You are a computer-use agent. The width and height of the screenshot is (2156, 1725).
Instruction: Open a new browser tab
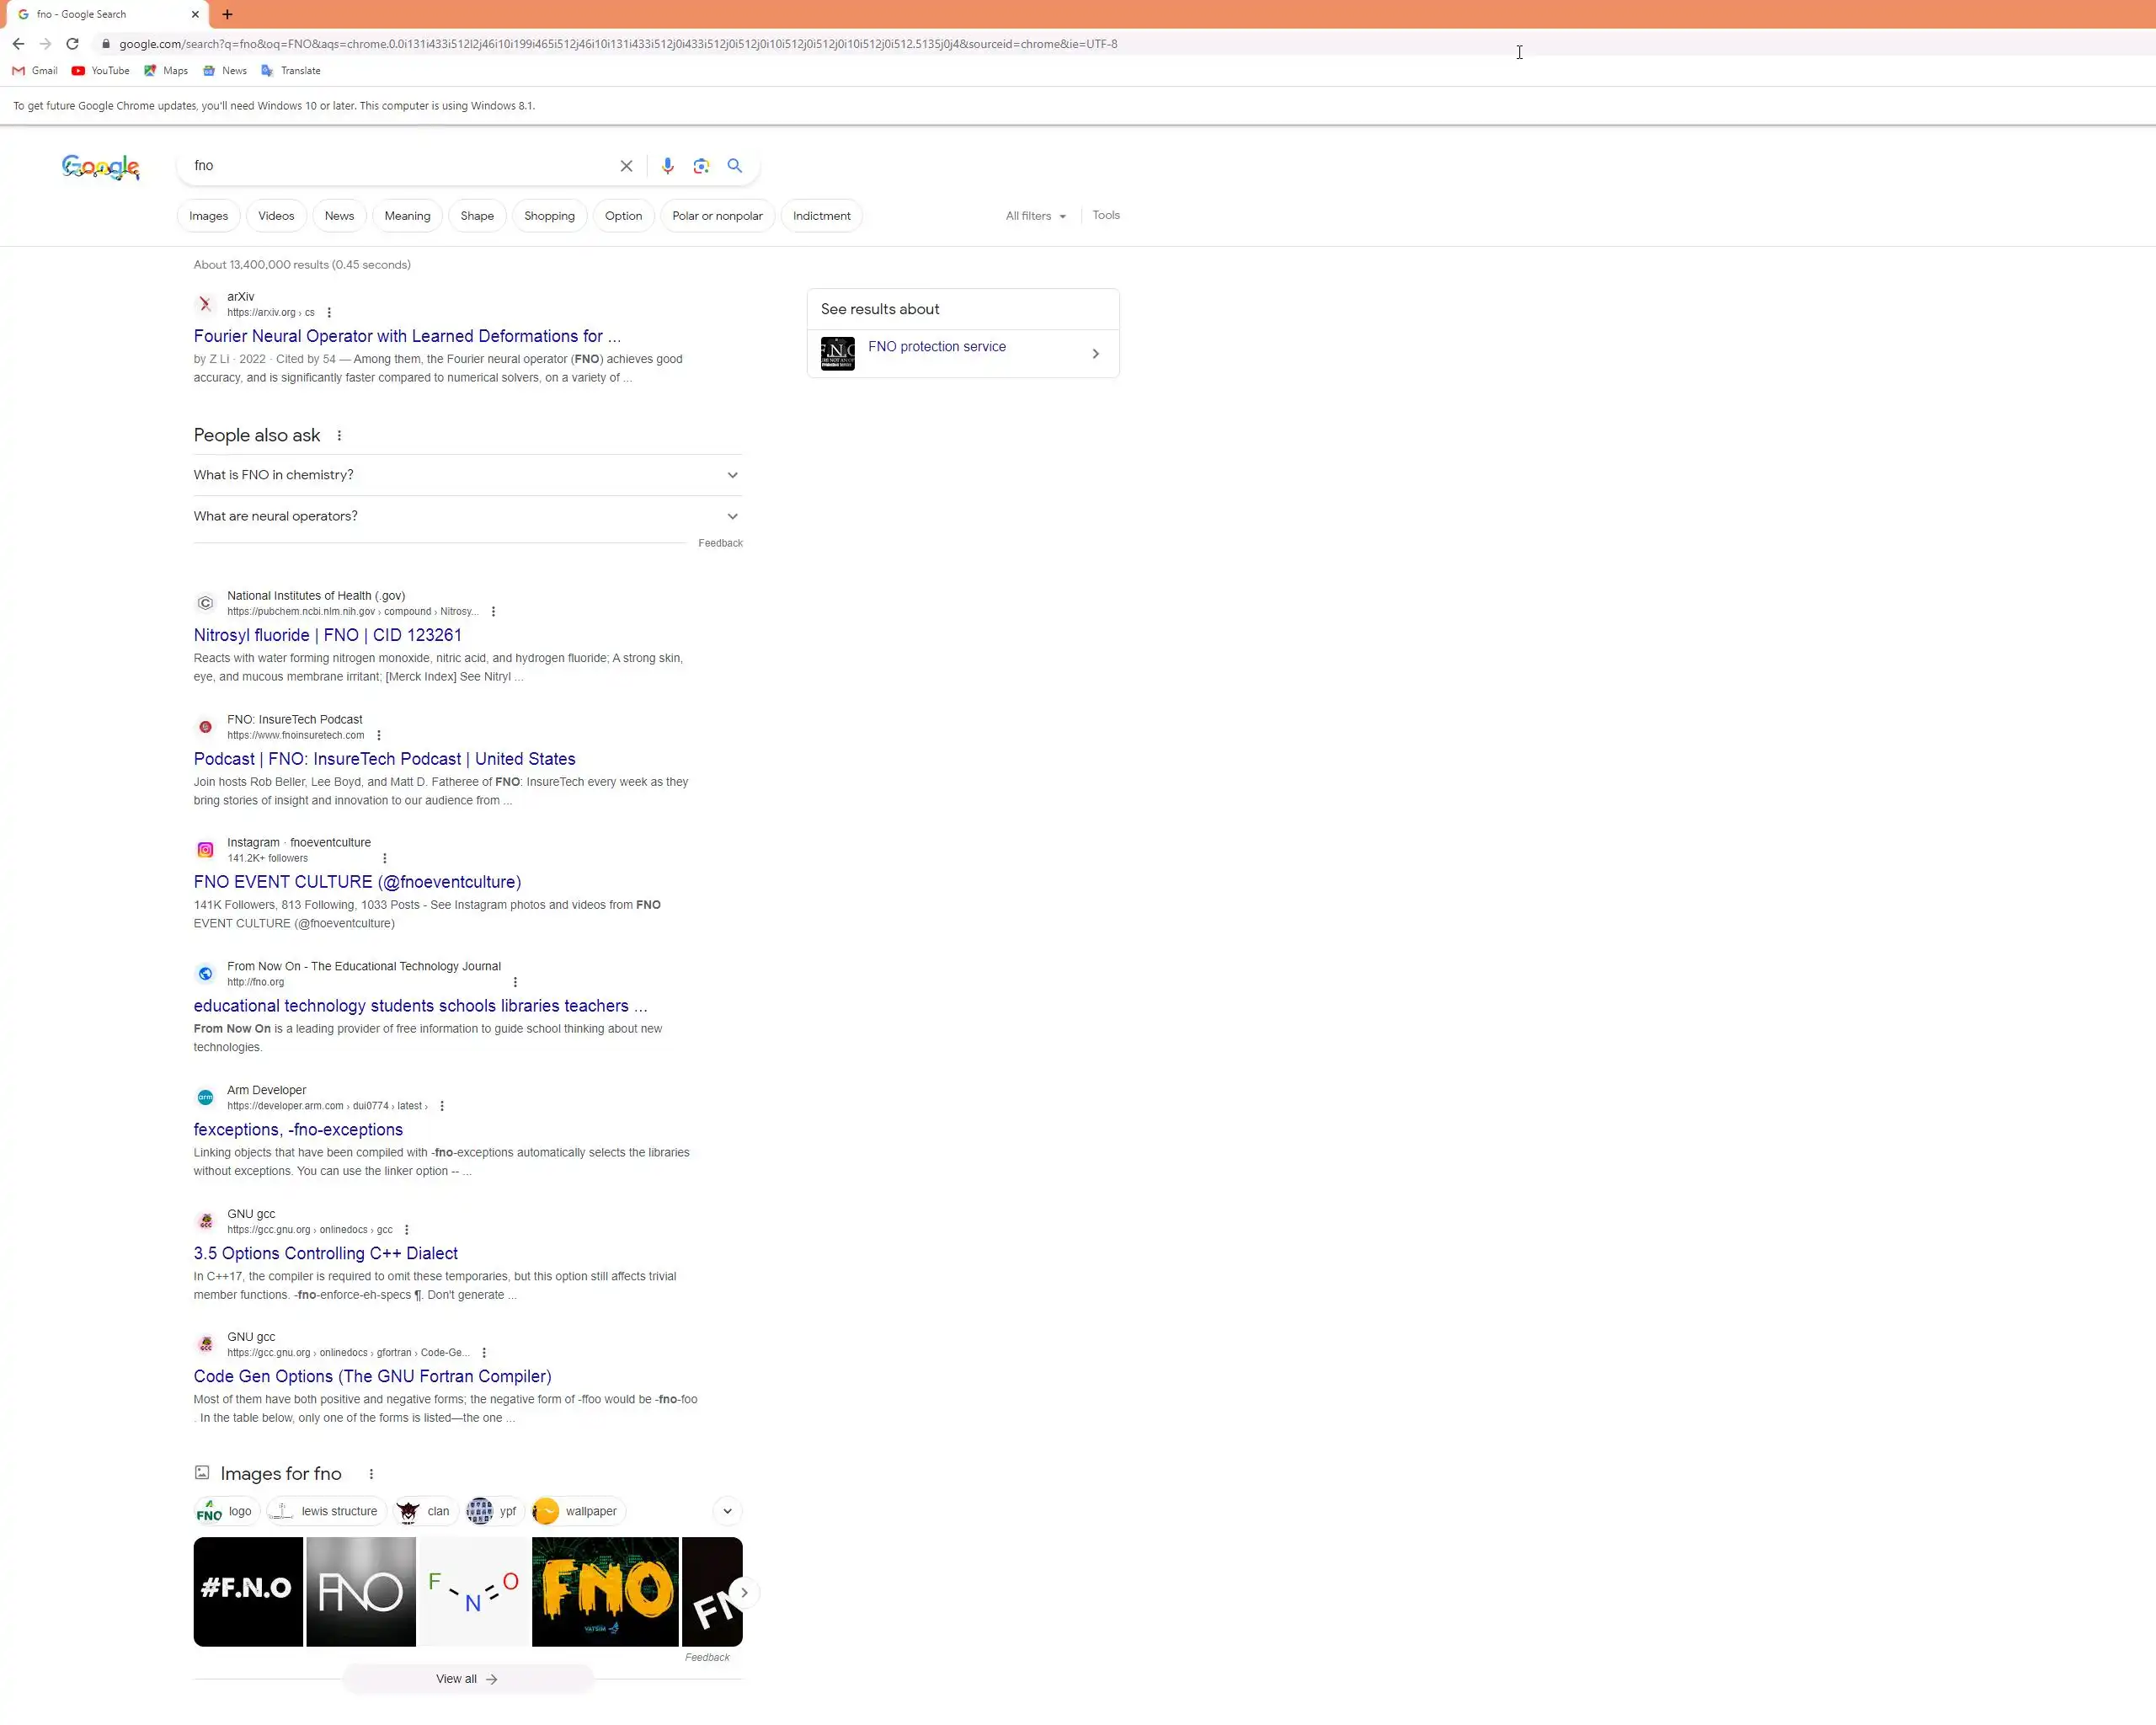tap(227, 14)
